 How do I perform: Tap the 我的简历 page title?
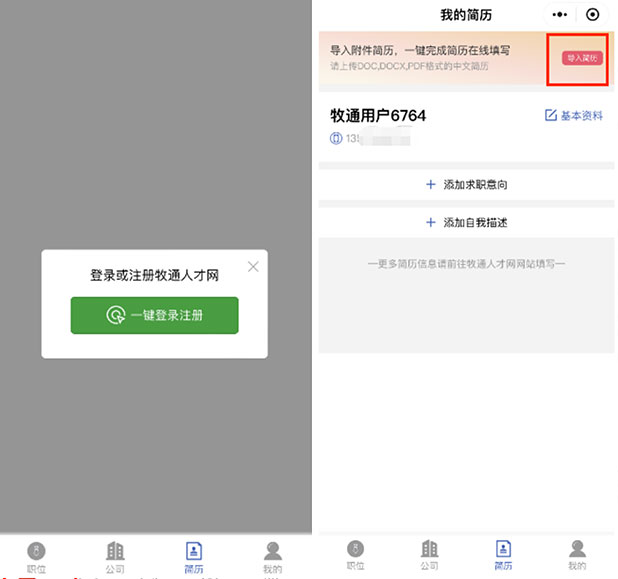(x=466, y=15)
